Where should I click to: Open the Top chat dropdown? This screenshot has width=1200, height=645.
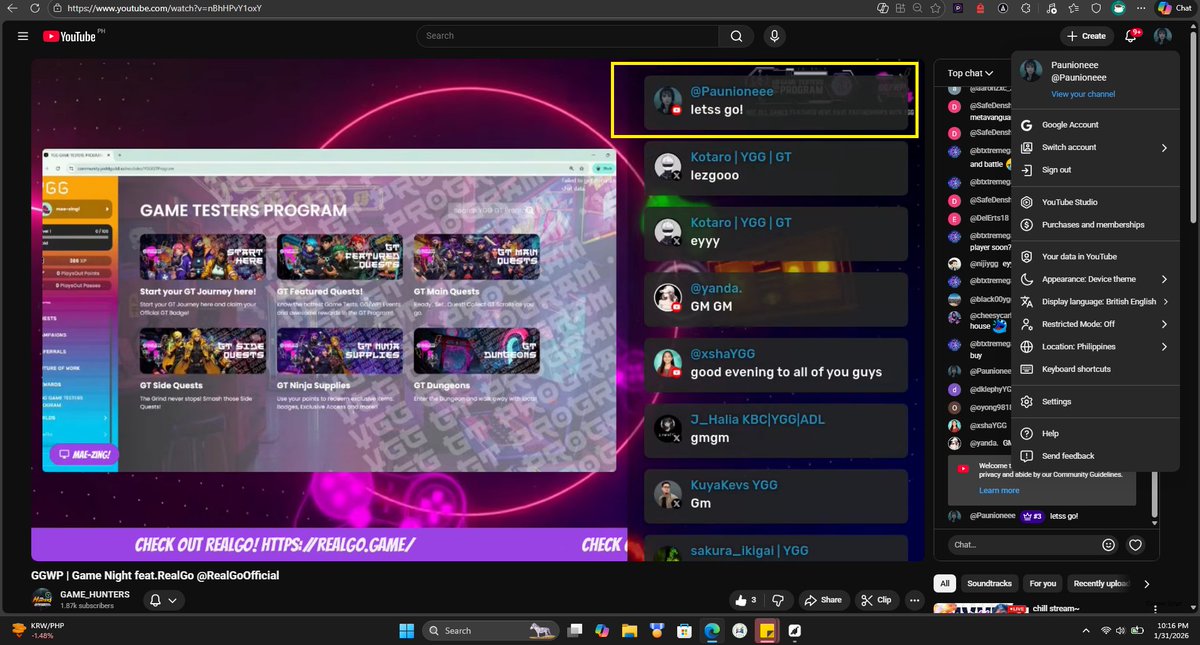pos(970,73)
